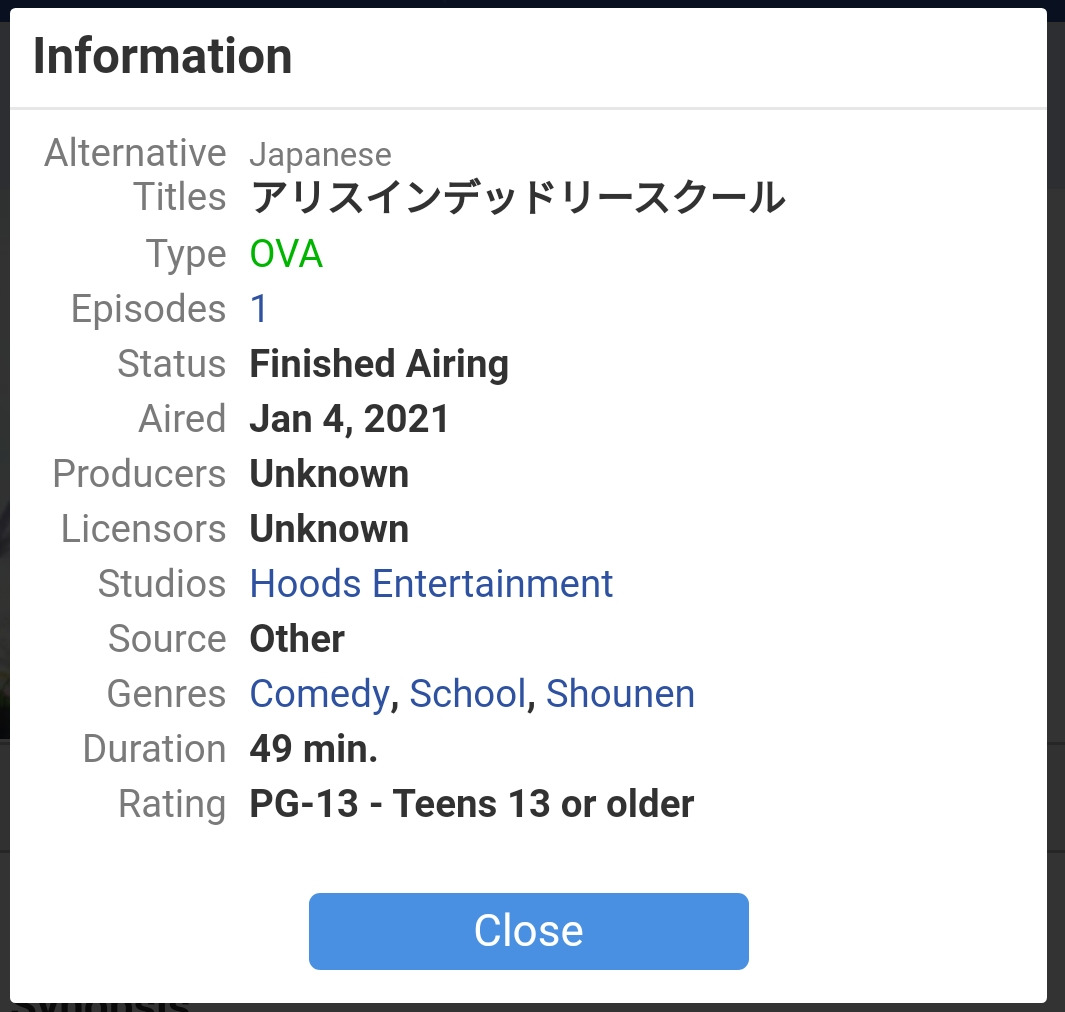Click the "Japanese" language label
This screenshot has height=1012, width=1065.
point(320,156)
